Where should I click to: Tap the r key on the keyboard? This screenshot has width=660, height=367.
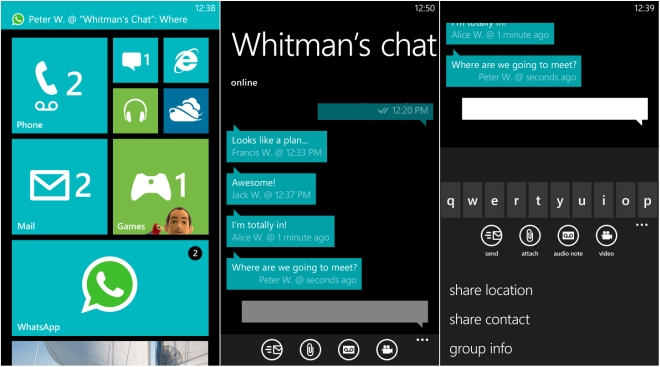pos(516,200)
